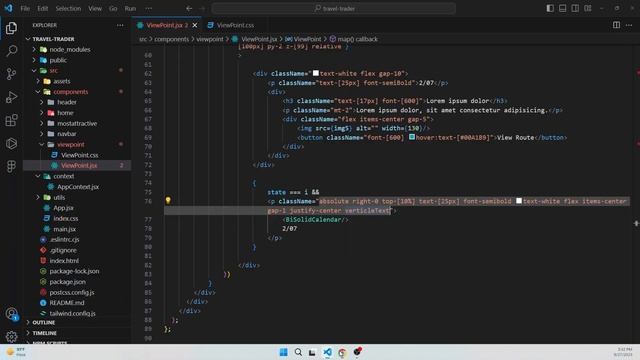The height and width of the screenshot is (360, 640).
Task: Open Manage settings gear
Action: tap(11, 336)
